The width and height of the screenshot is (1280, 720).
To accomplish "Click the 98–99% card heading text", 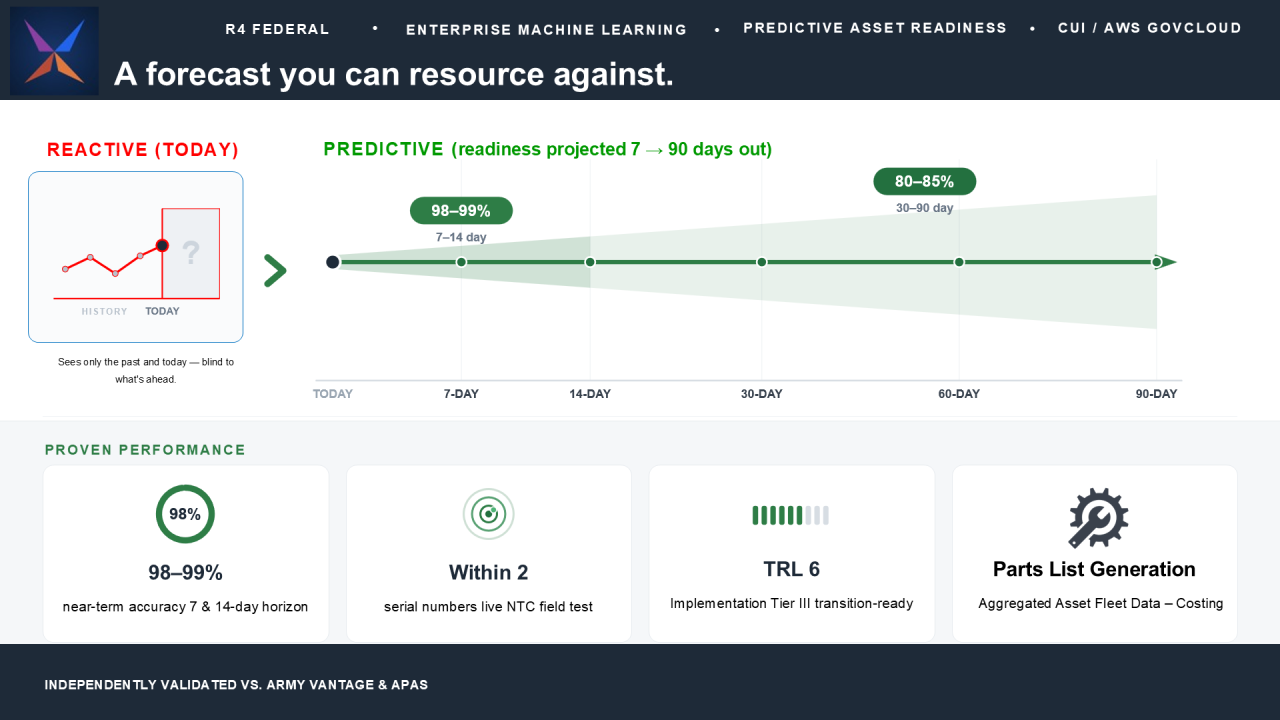I will 185,573.
